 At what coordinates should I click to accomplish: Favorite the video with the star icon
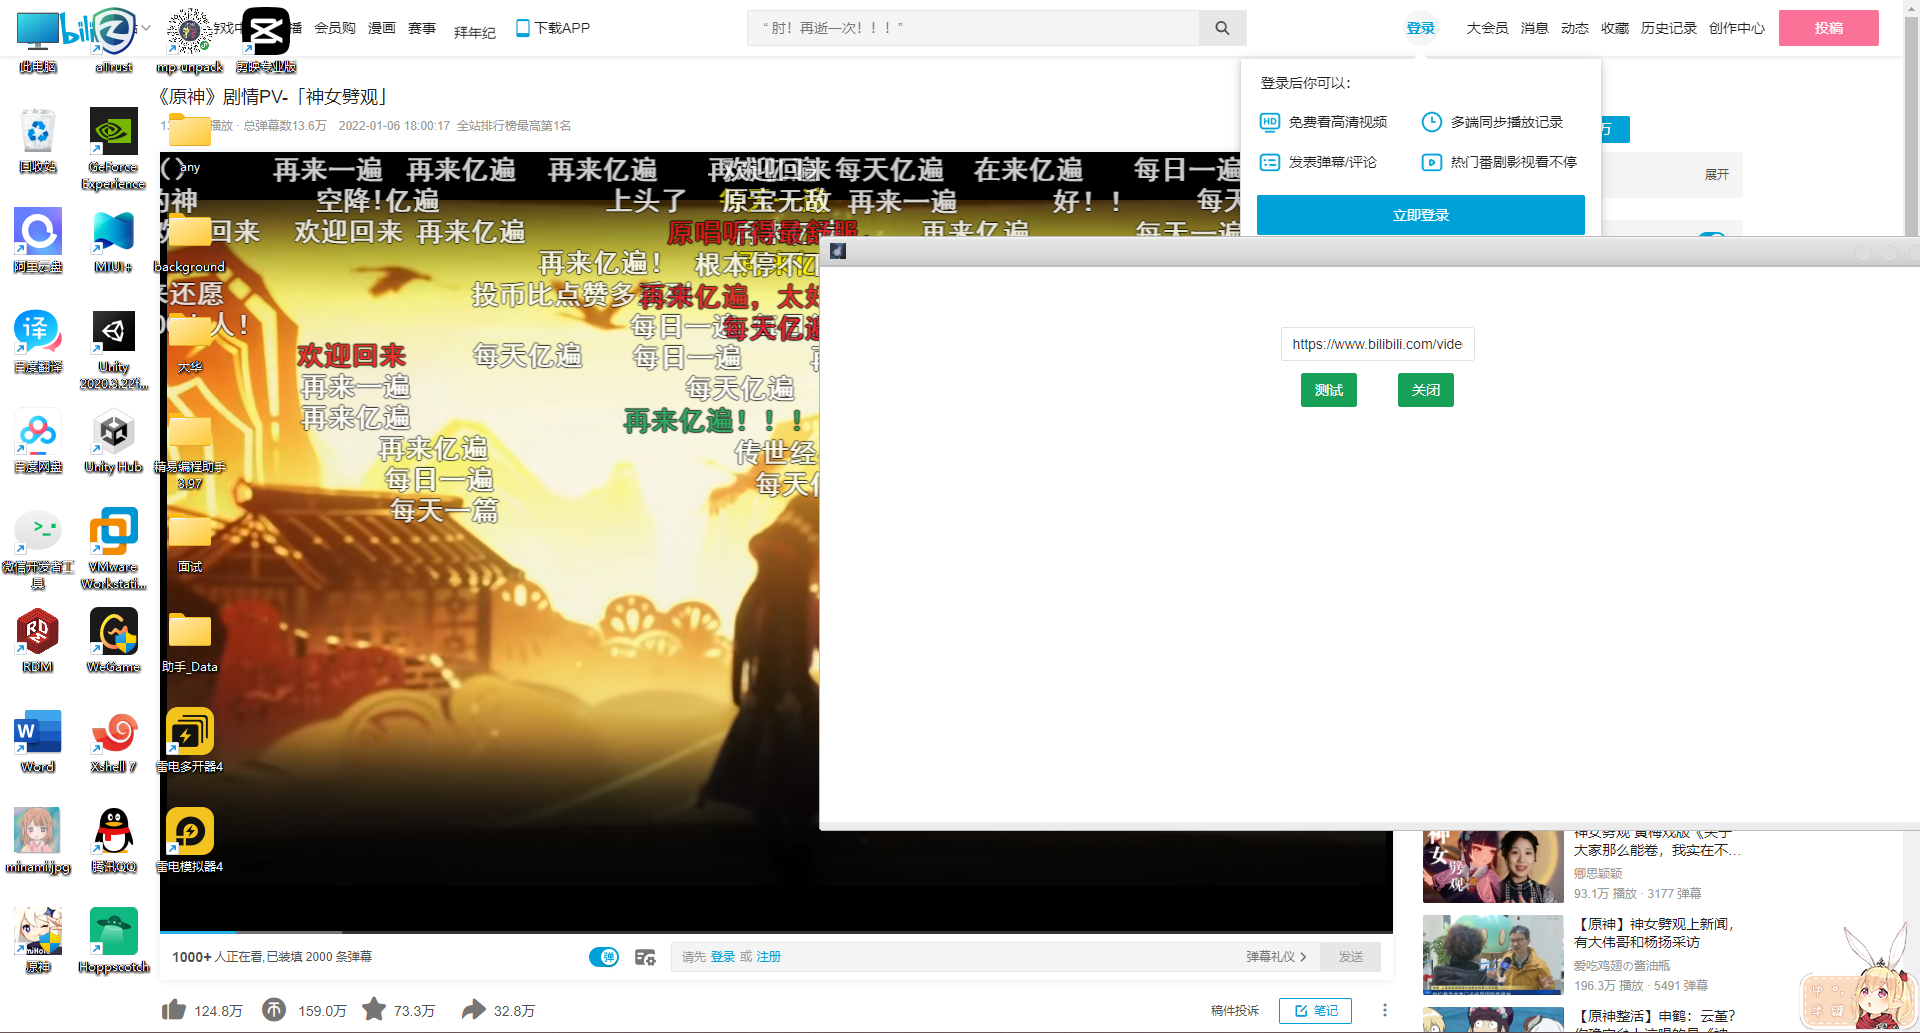pyautogui.click(x=374, y=1009)
